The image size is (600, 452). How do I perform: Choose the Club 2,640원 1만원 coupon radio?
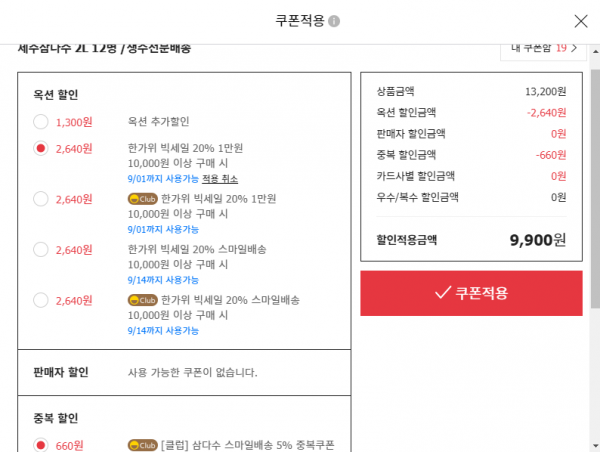point(41,199)
